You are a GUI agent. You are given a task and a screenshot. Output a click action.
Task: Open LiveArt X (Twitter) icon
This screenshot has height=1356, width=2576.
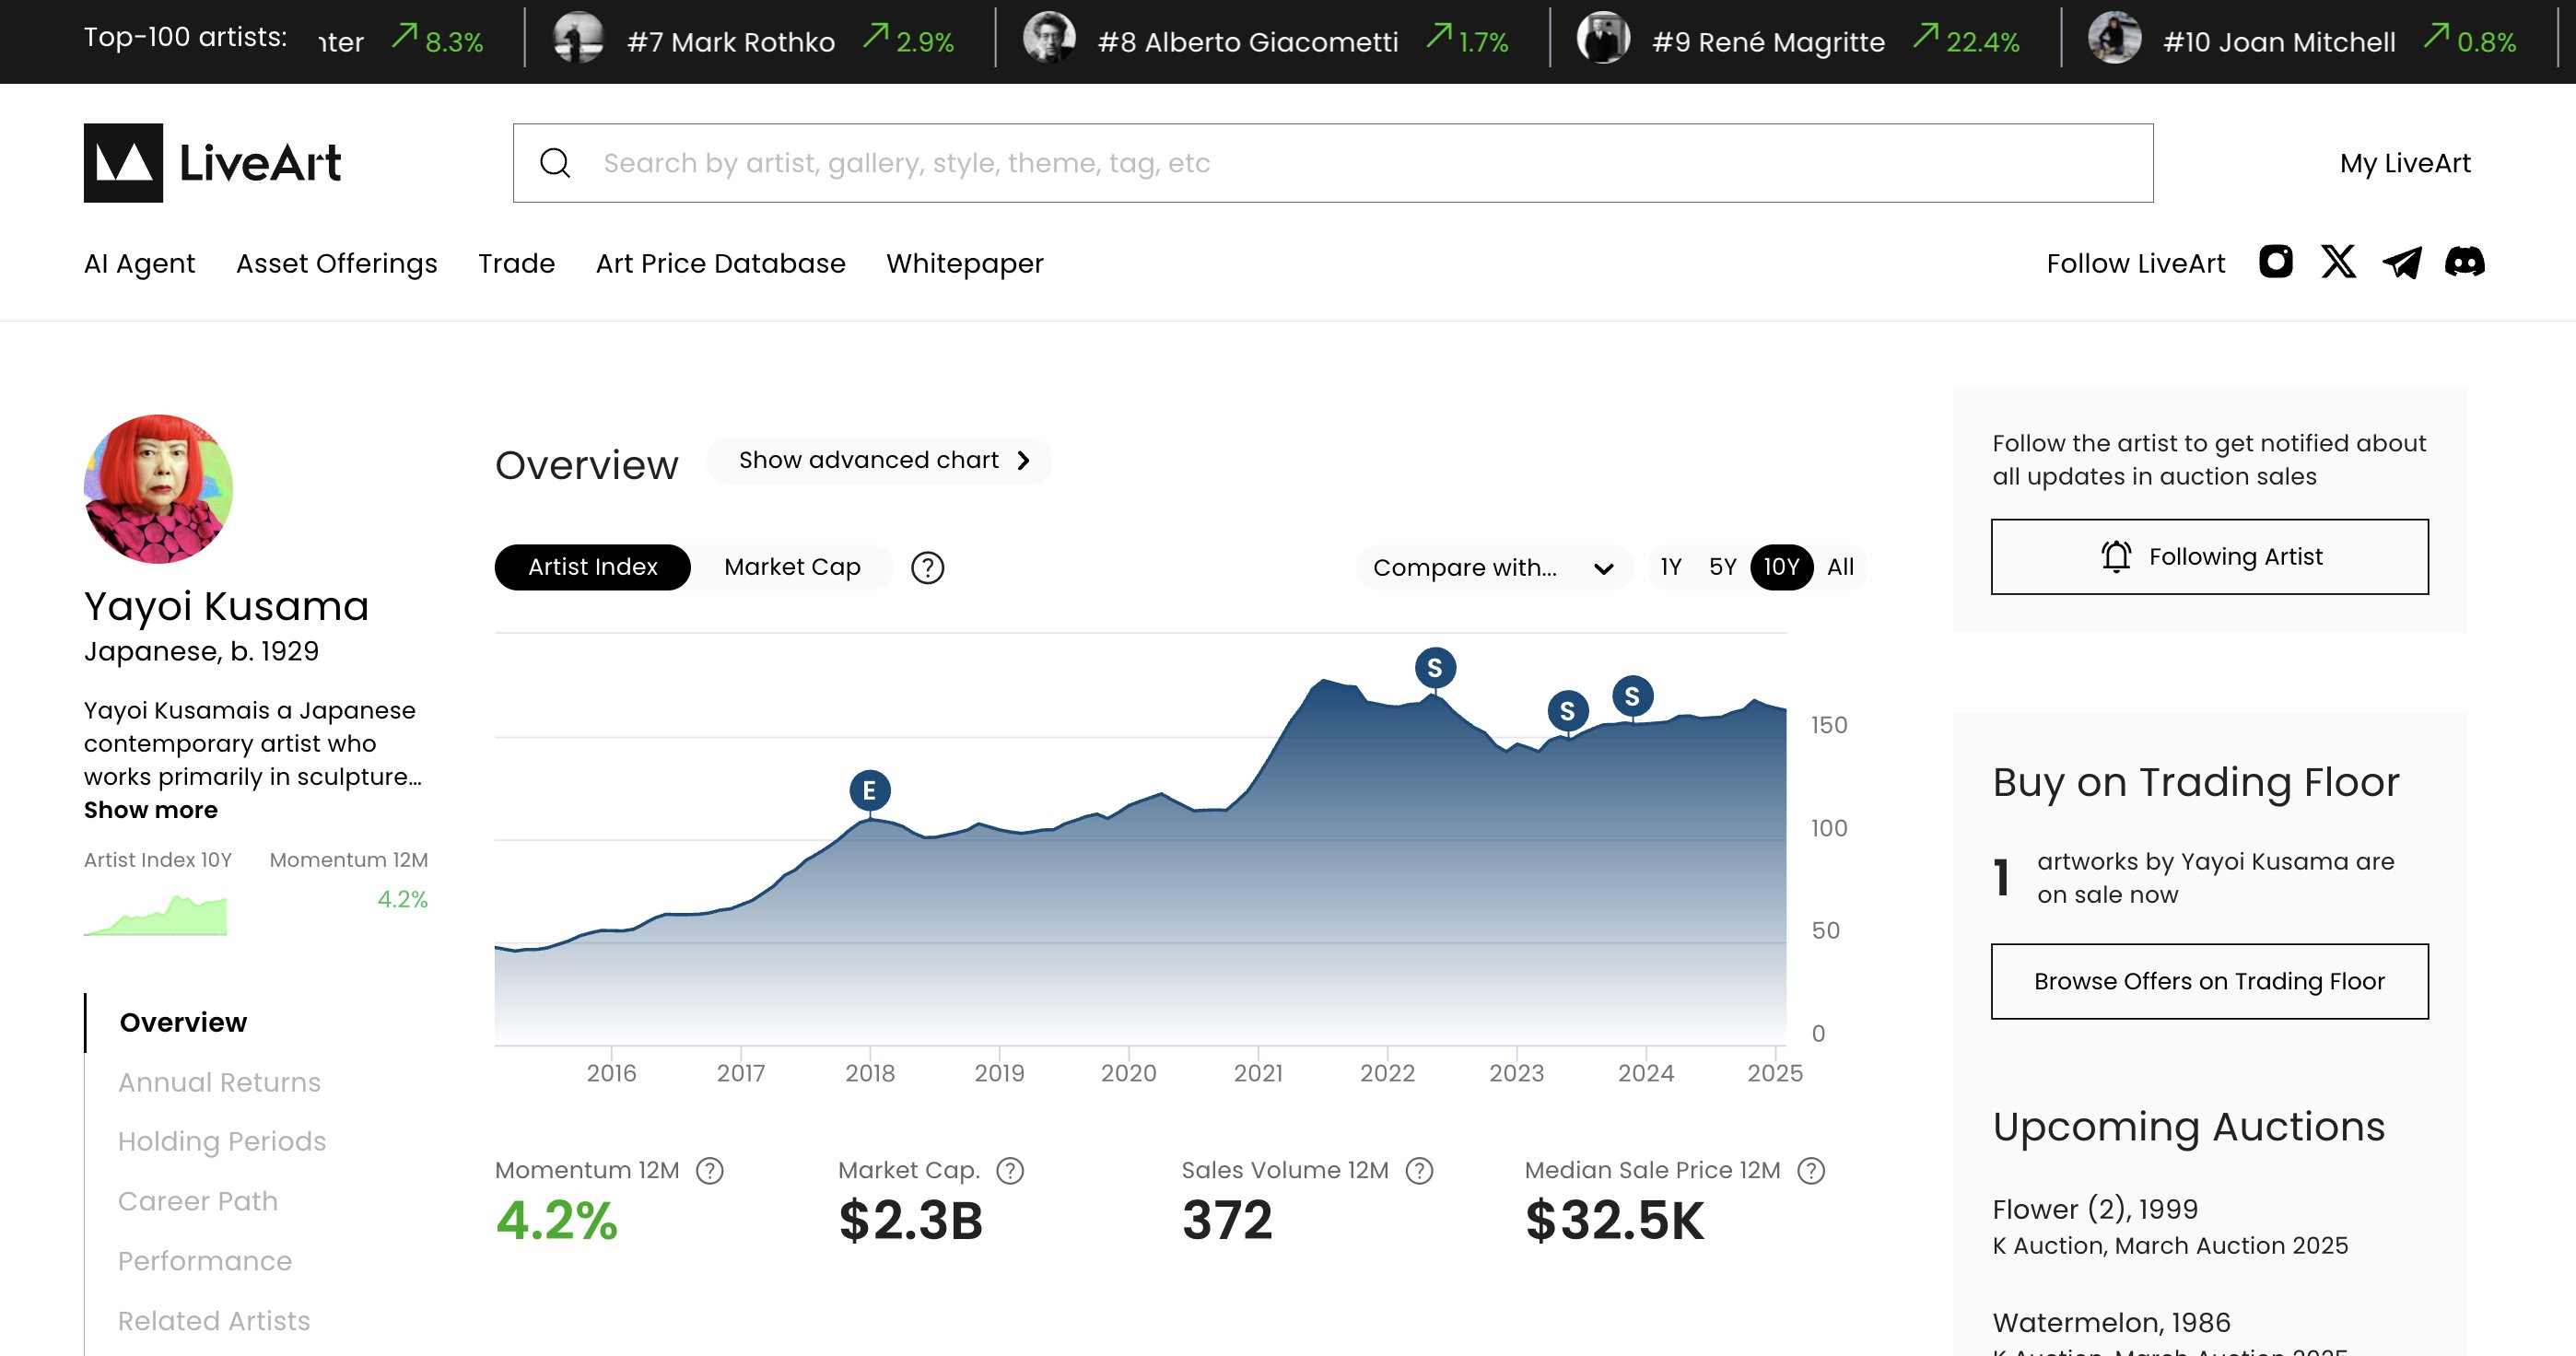(2338, 262)
